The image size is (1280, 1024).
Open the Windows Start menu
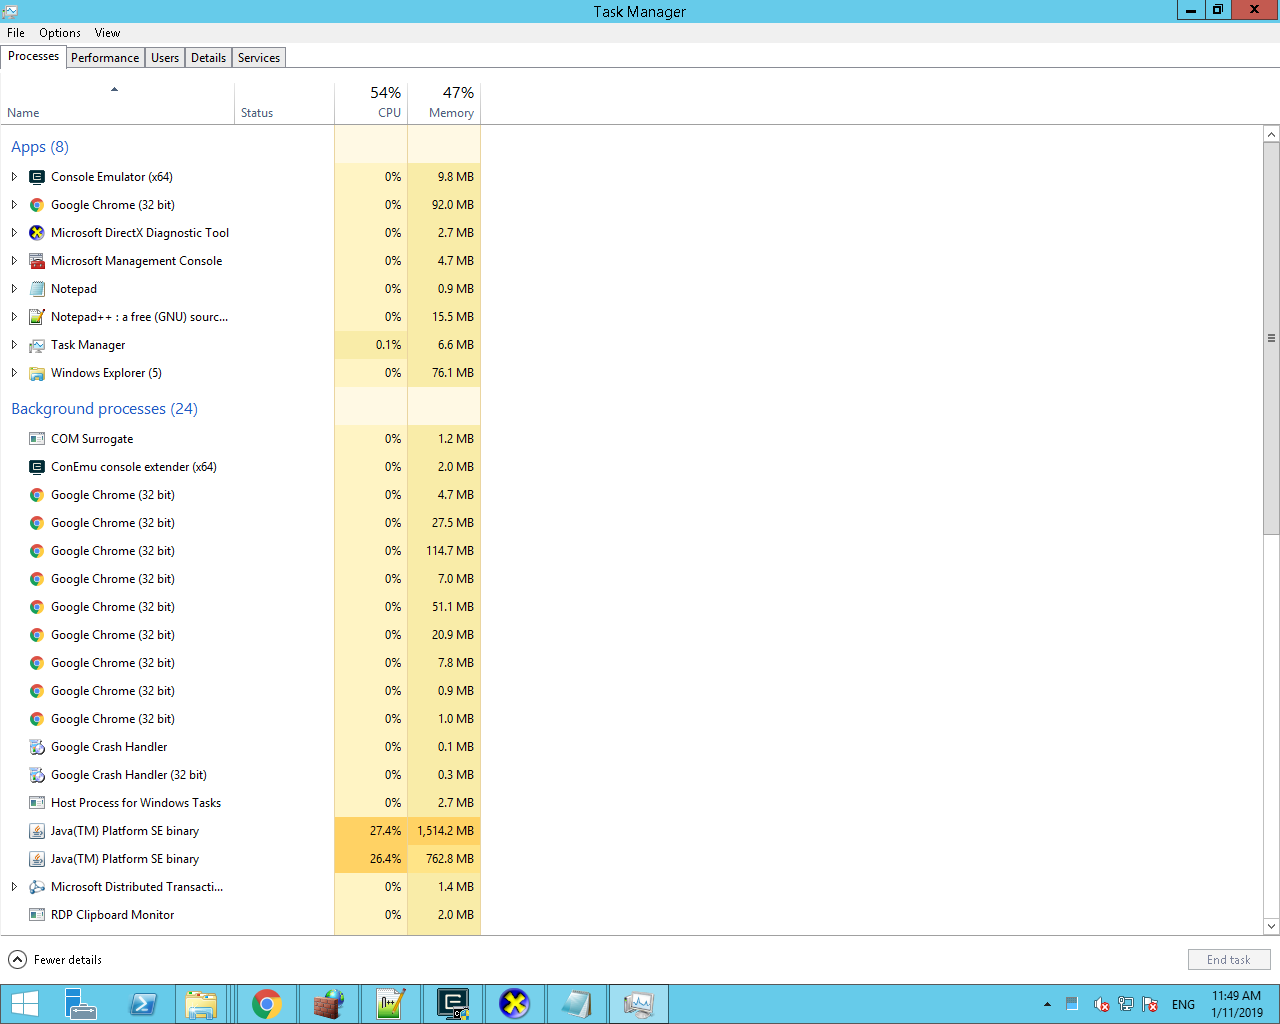[x=24, y=1004]
